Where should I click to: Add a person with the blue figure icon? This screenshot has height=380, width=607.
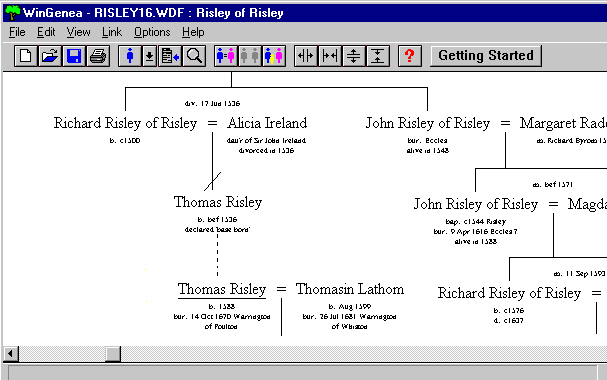click(x=130, y=56)
